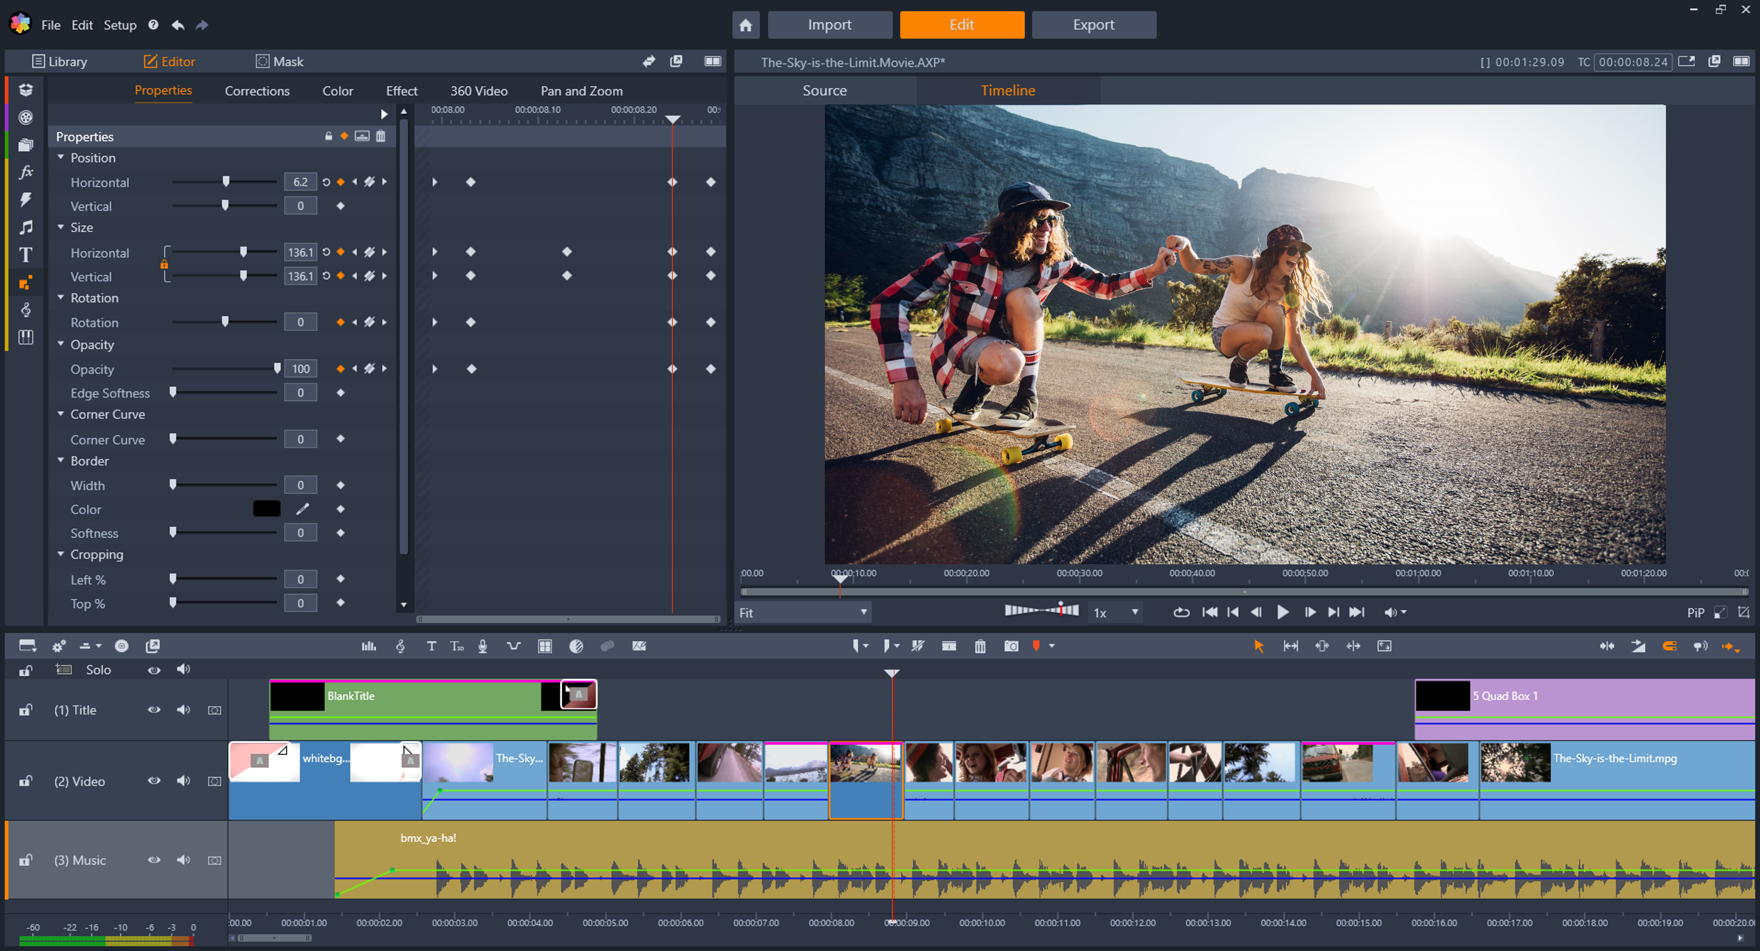Click the black Border color swatch
Image resolution: width=1760 pixels, height=951 pixels.
click(x=266, y=509)
